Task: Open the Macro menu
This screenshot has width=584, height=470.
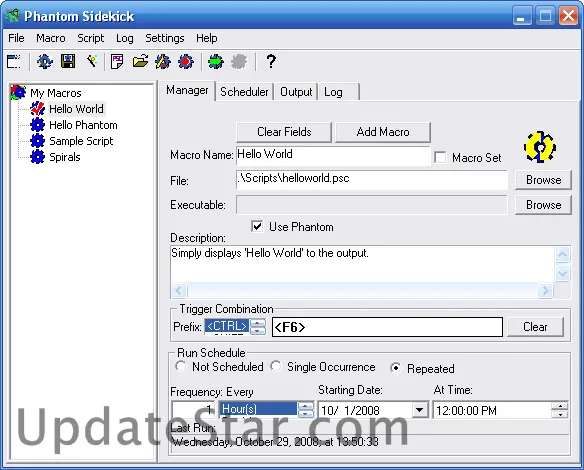Action: [x=51, y=38]
